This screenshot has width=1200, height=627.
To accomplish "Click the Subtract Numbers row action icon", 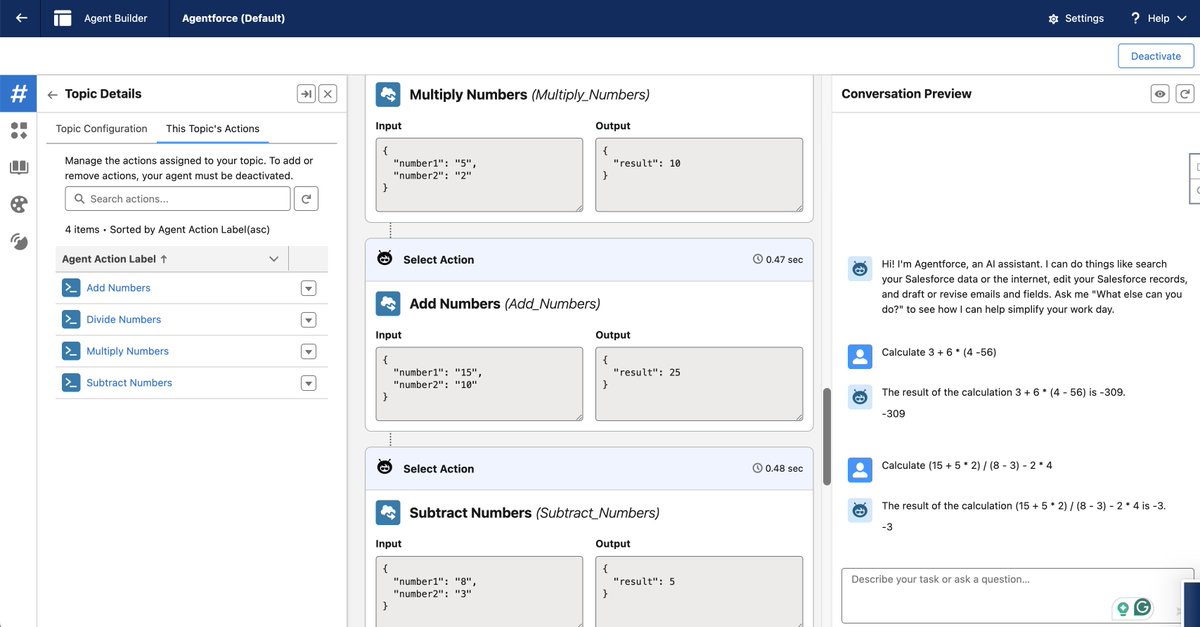I will (70, 383).
